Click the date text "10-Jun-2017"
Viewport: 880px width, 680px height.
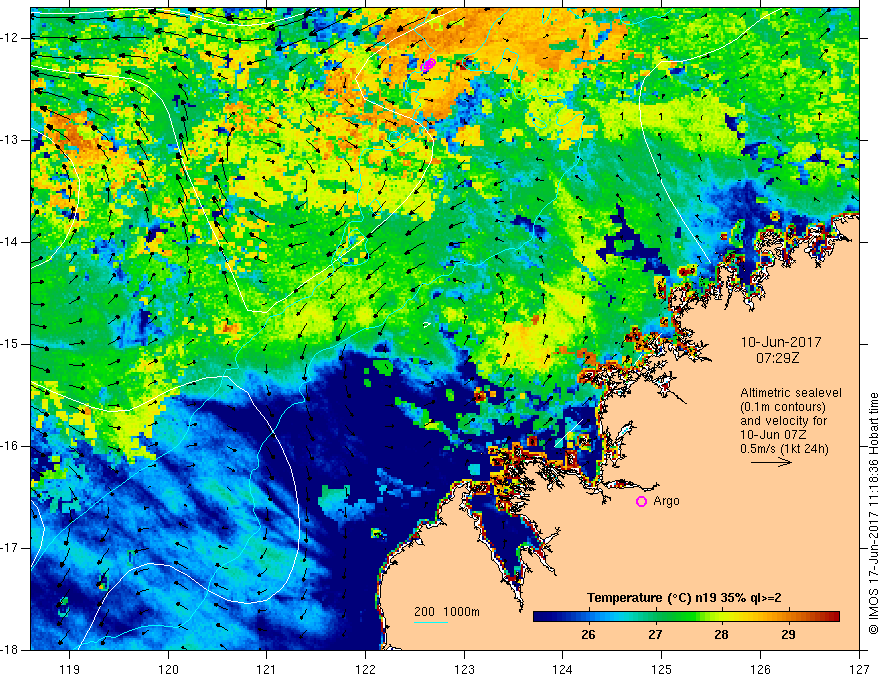point(781,342)
